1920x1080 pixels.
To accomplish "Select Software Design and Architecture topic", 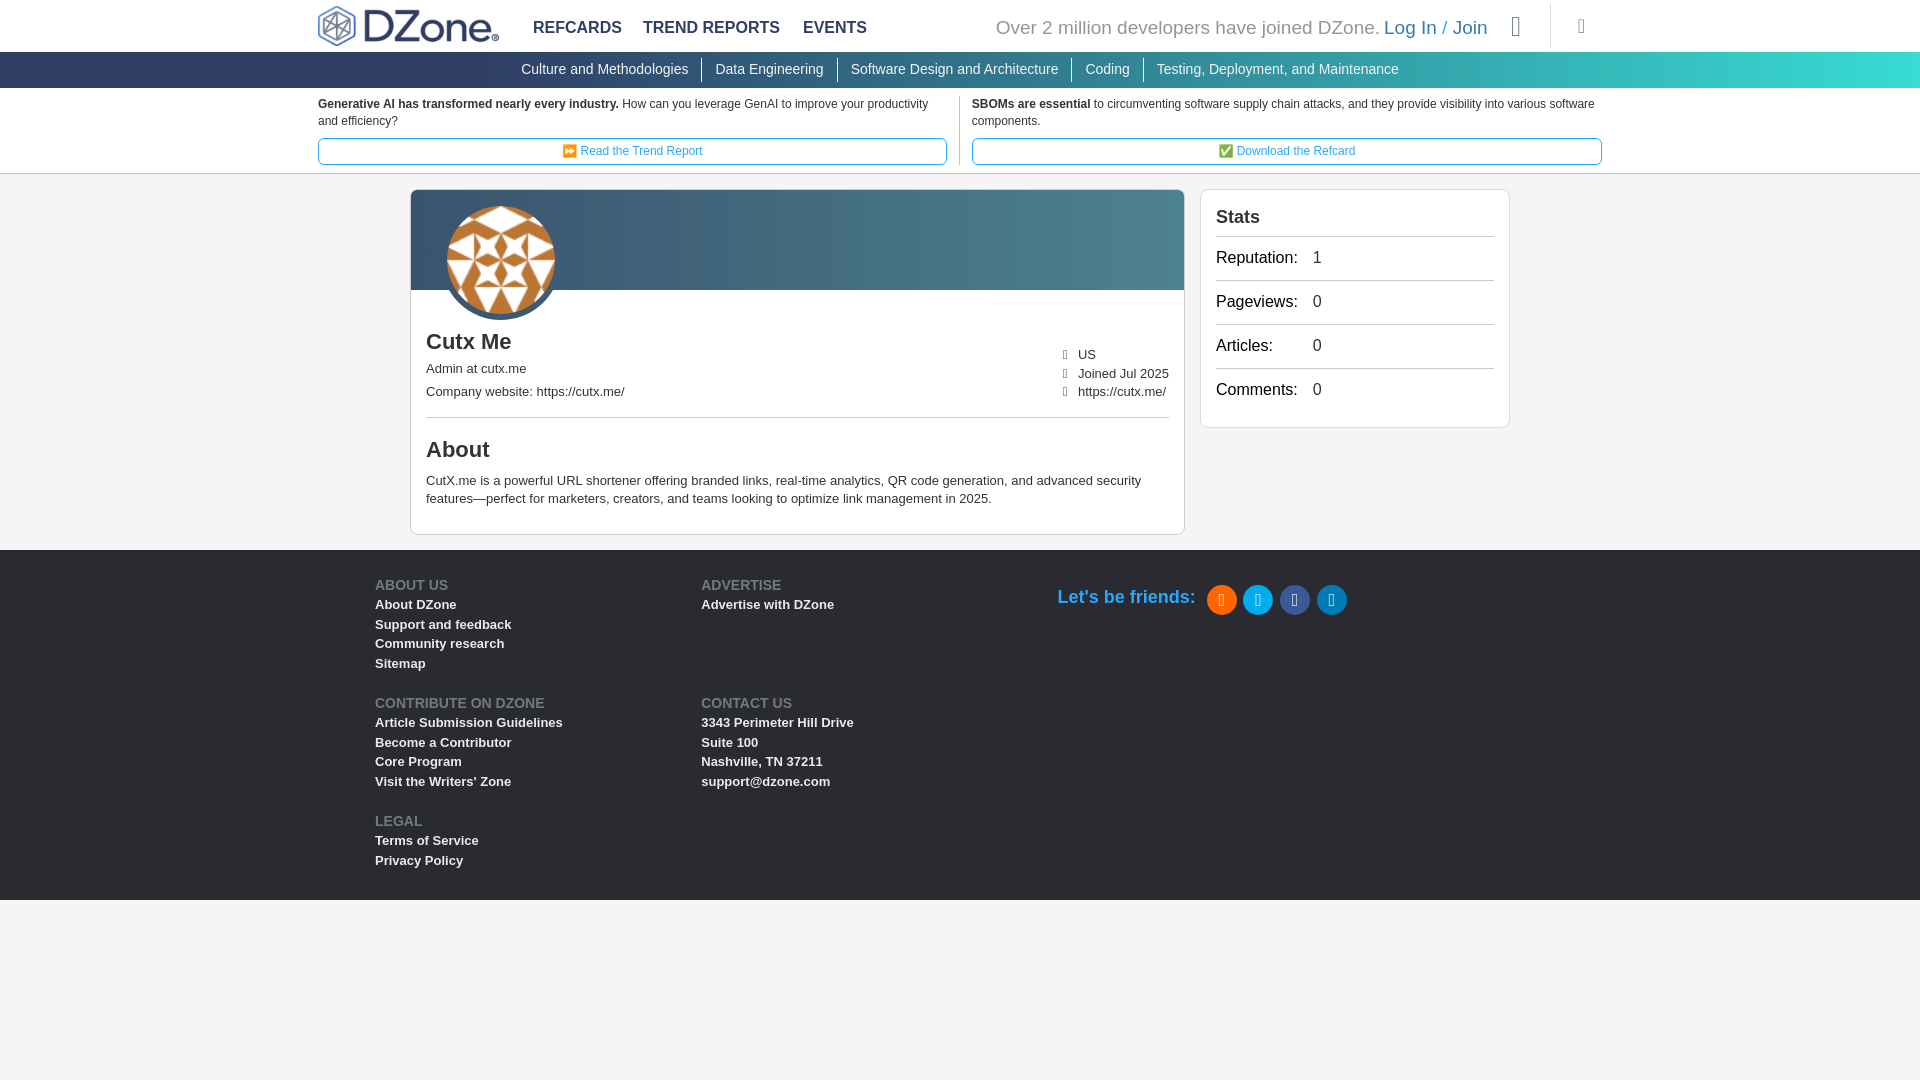I will [954, 69].
